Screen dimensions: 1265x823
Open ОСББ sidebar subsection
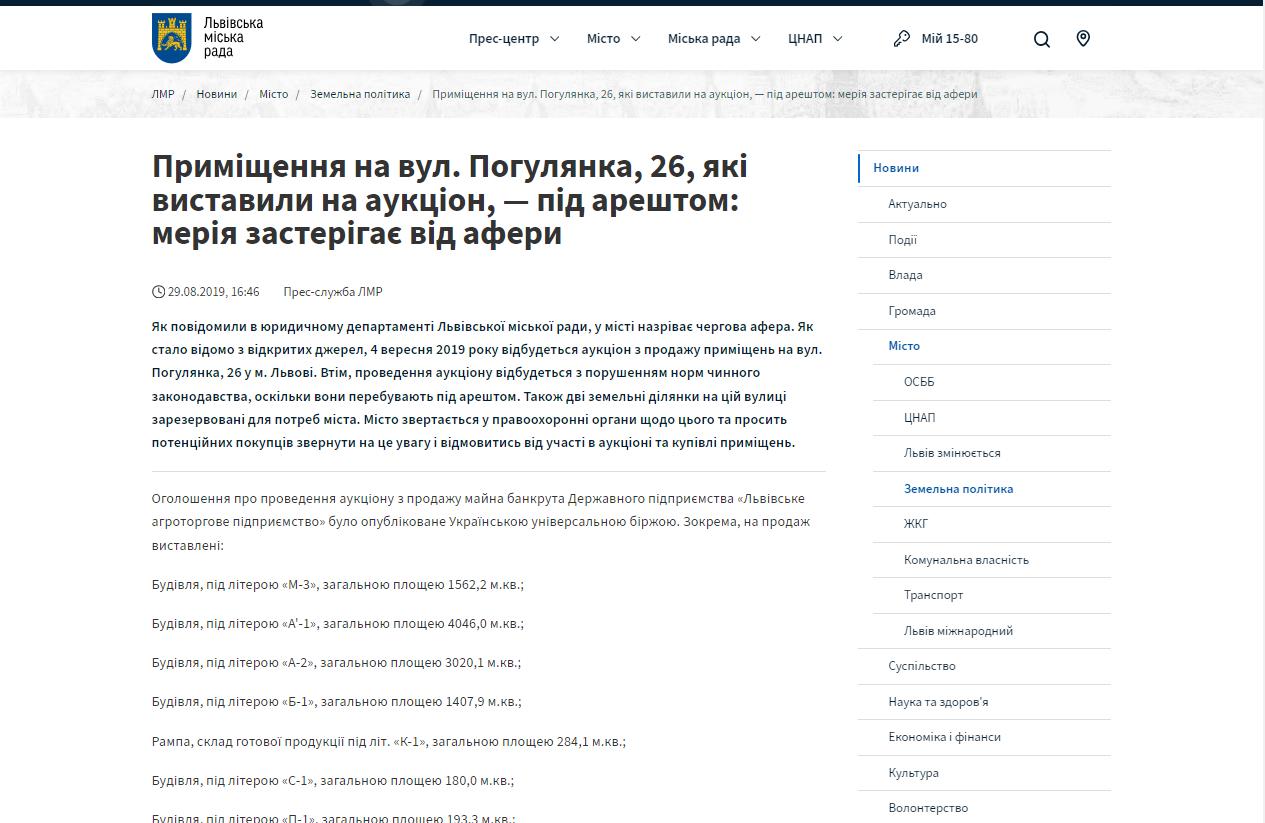tap(919, 382)
